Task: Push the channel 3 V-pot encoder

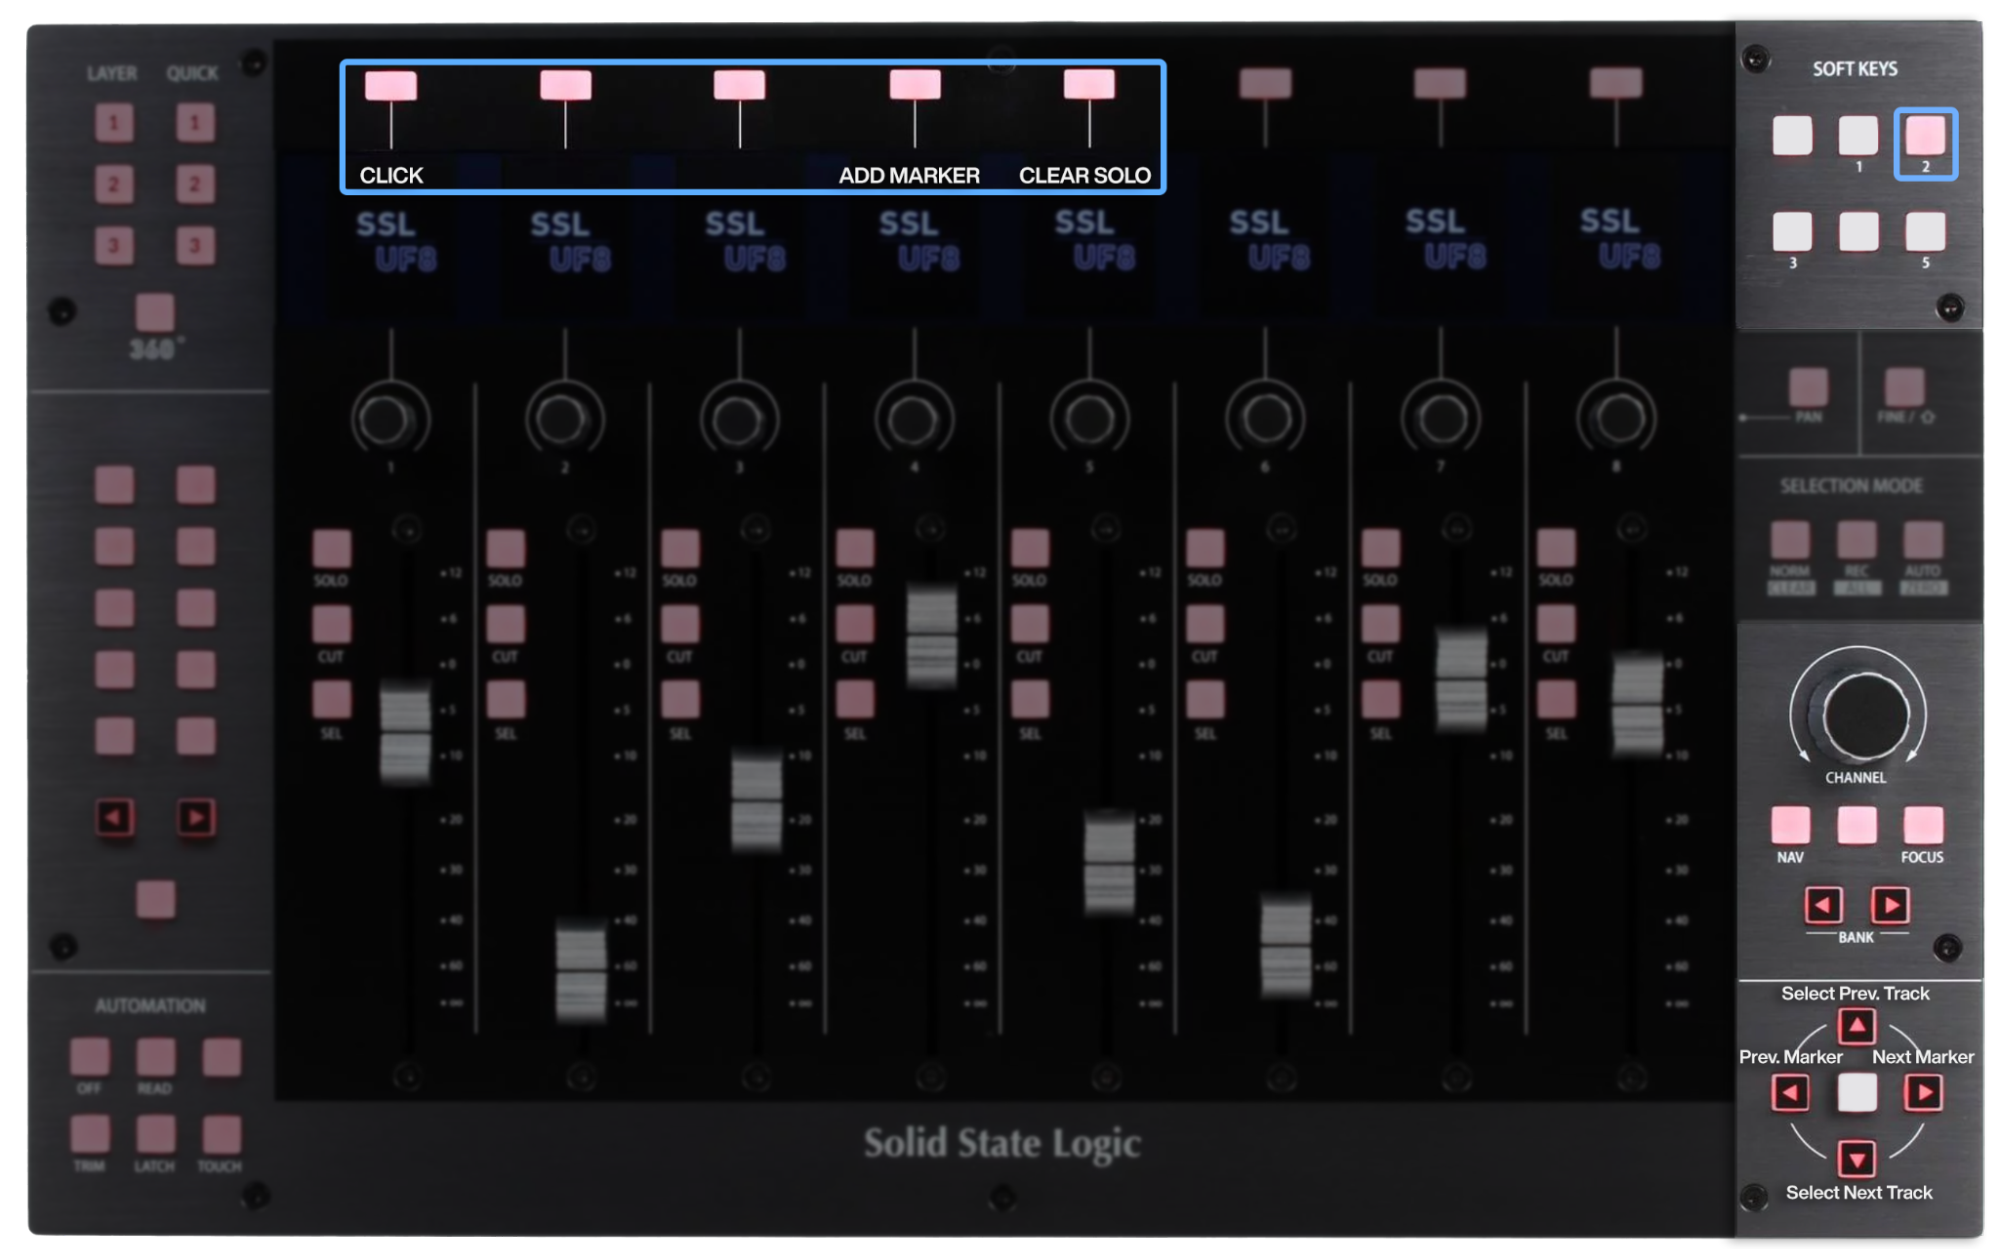Action: pos(739,420)
